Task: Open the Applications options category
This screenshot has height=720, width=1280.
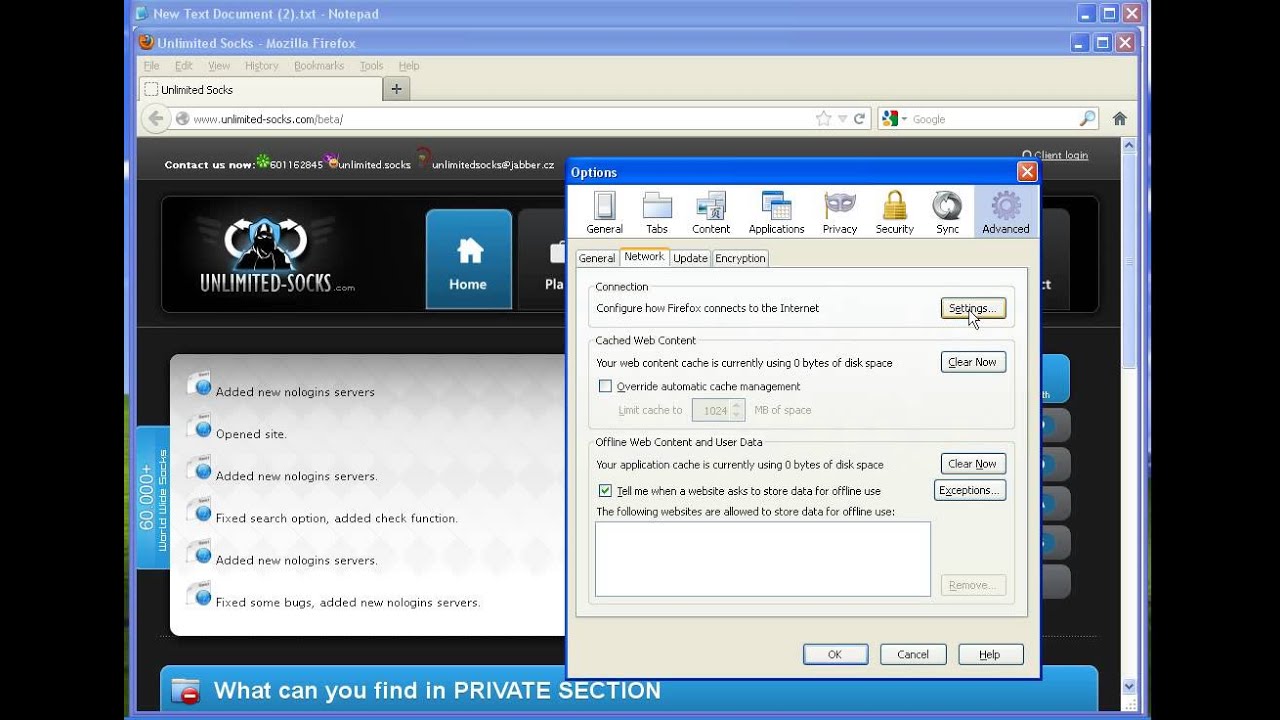Action: (776, 212)
